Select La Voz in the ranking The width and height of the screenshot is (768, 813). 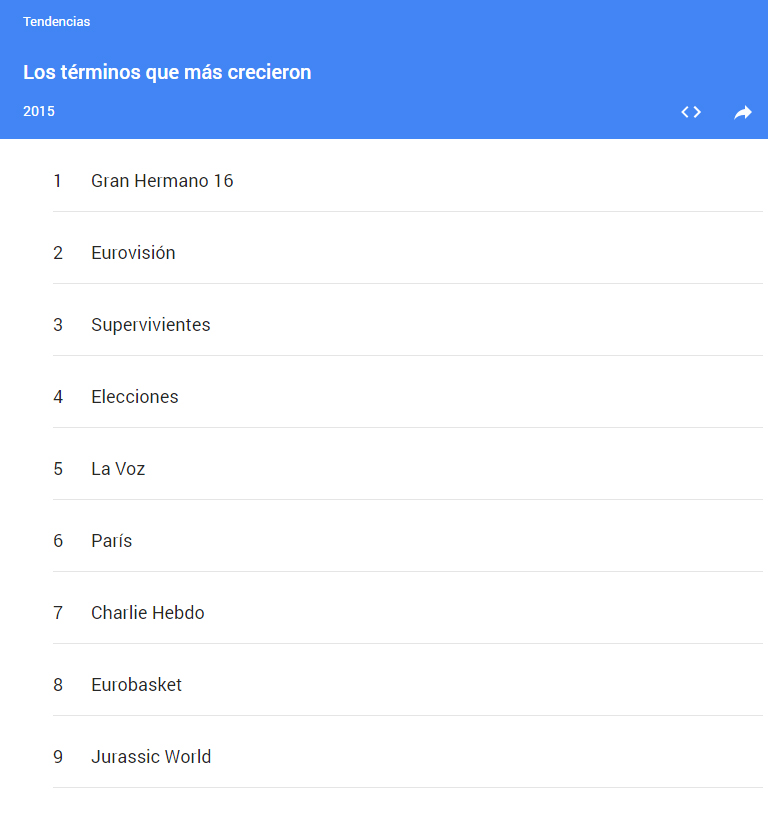118,469
